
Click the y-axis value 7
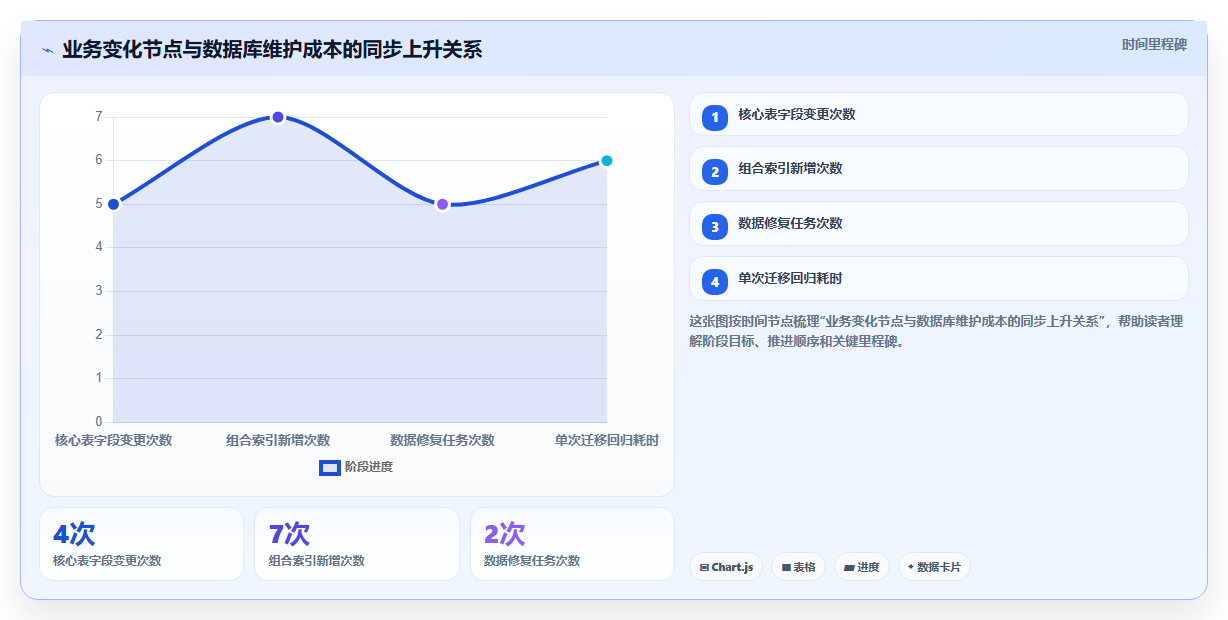click(x=99, y=117)
